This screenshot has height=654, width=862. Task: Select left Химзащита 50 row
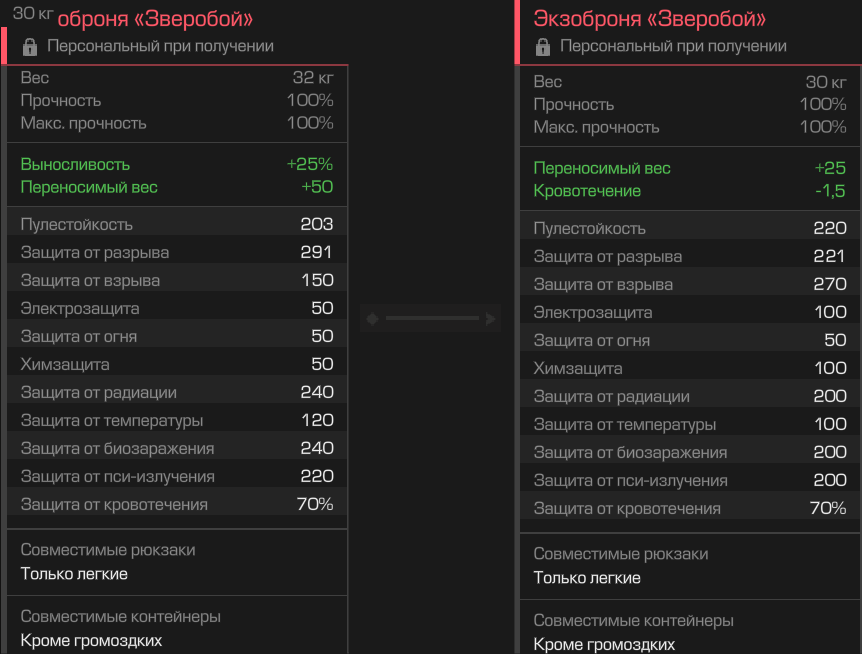(176, 364)
